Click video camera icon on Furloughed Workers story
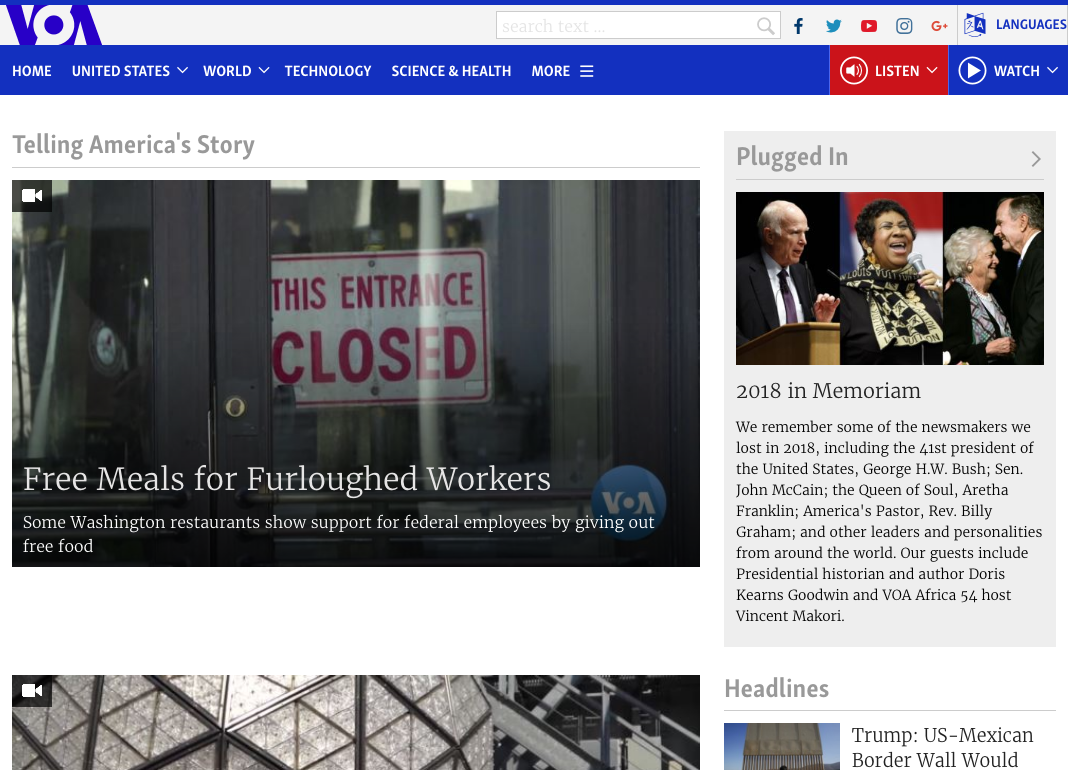The image size is (1068, 770). (32, 196)
